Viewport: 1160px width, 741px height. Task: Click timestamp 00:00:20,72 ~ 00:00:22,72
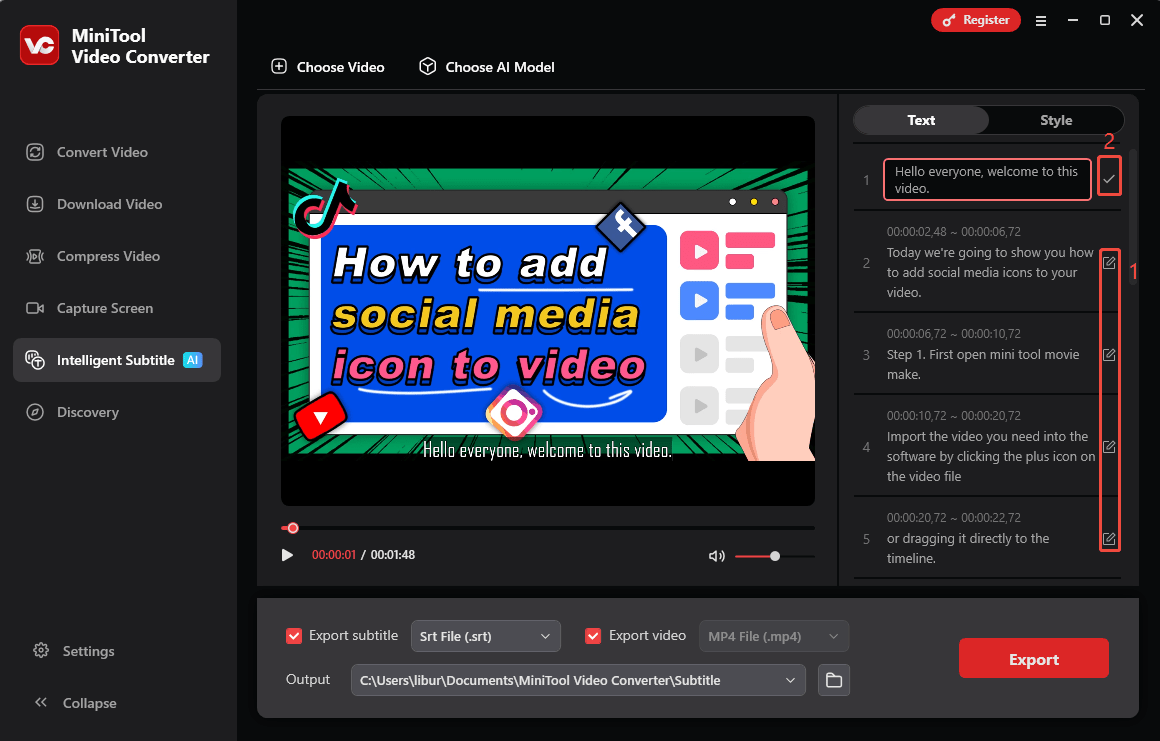coord(954,518)
